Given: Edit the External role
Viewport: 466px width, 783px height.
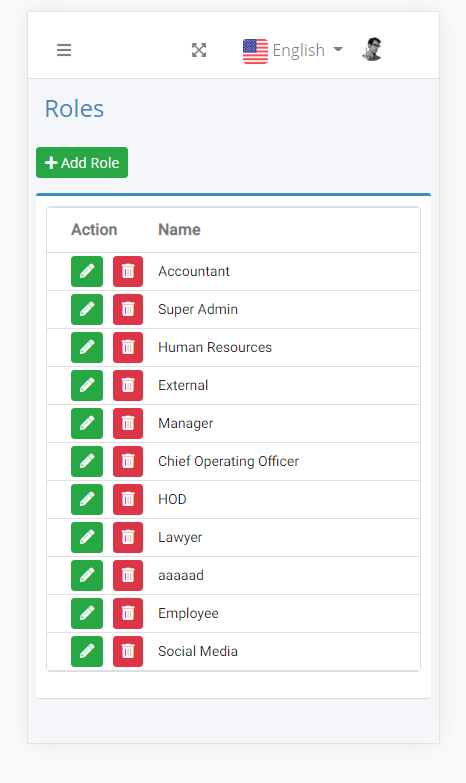Looking at the screenshot, I should 87,386.
